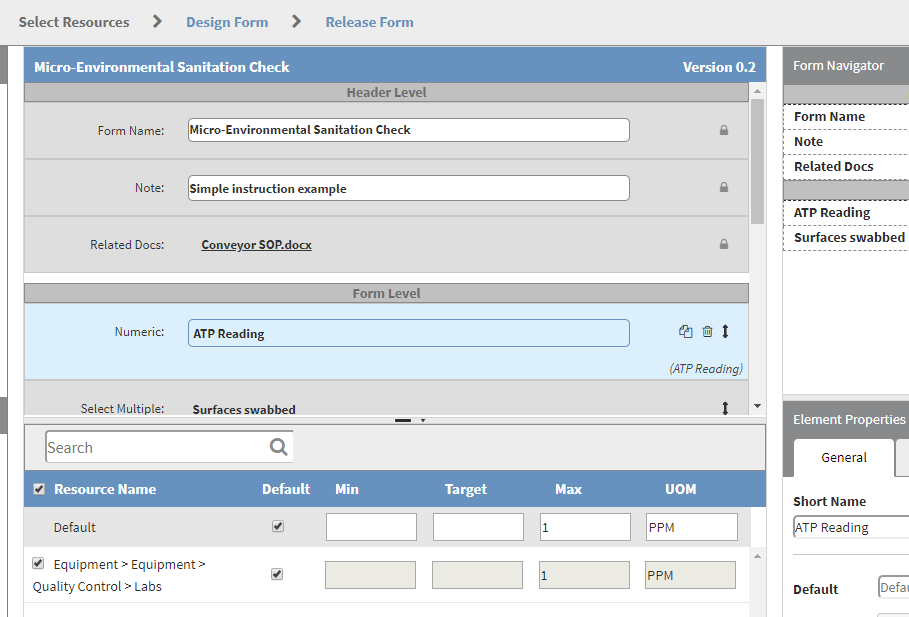
Task: Click the move arrow for Surfaces swabbed row
Action: (x=725, y=408)
